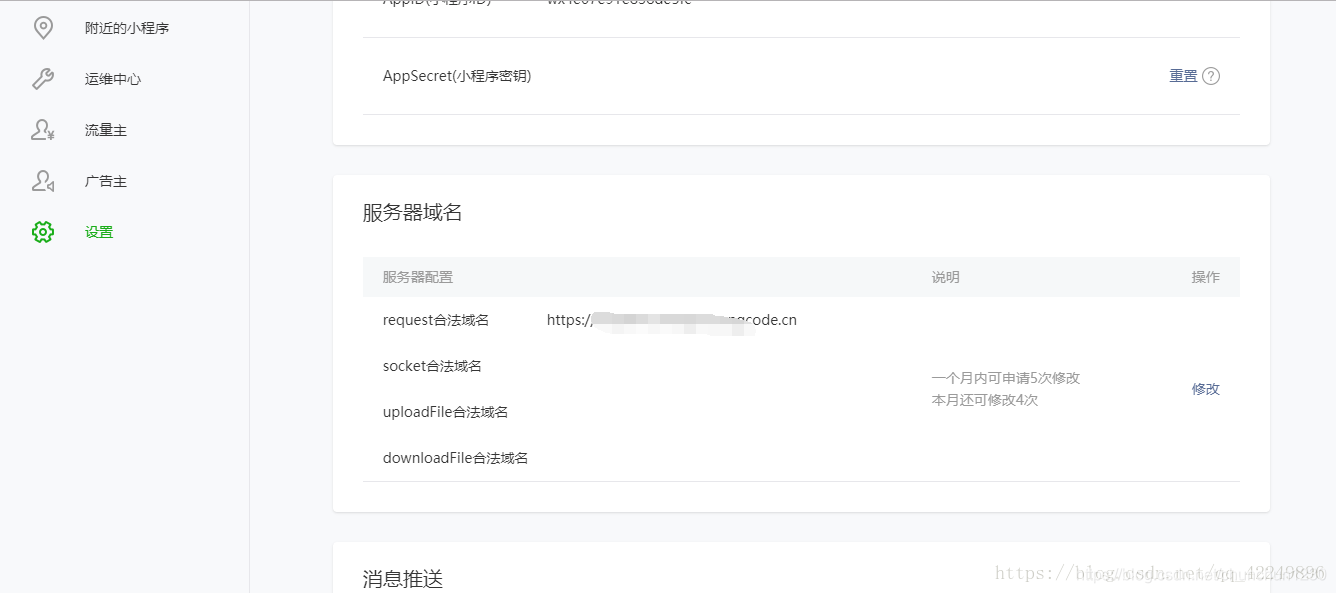Click the https request domain value
Screen dimensions: 1336x593
pyautogui.click(x=672, y=320)
